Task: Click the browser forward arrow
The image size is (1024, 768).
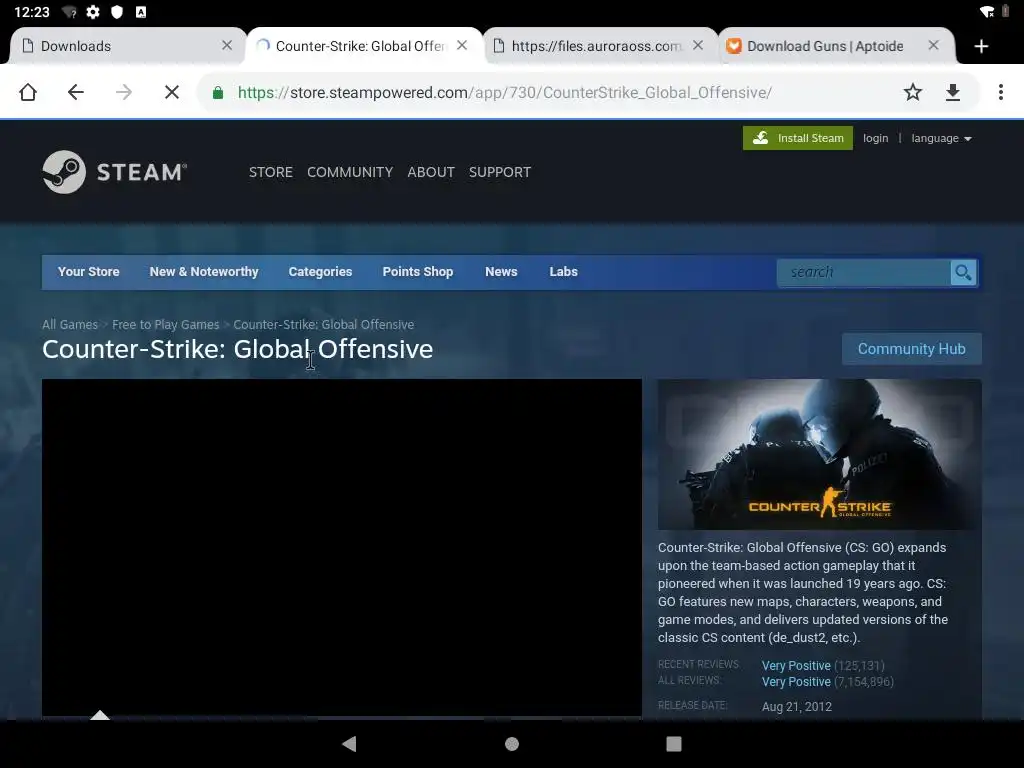Action: tap(123, 92)
